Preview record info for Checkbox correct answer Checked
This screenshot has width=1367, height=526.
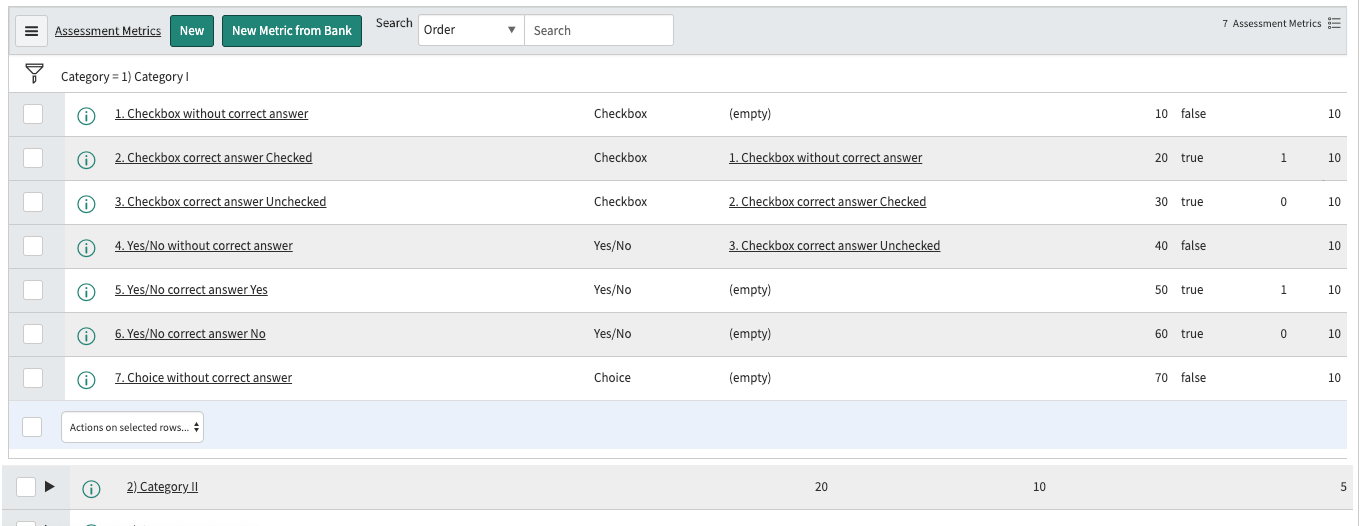(x=86, y=159)
